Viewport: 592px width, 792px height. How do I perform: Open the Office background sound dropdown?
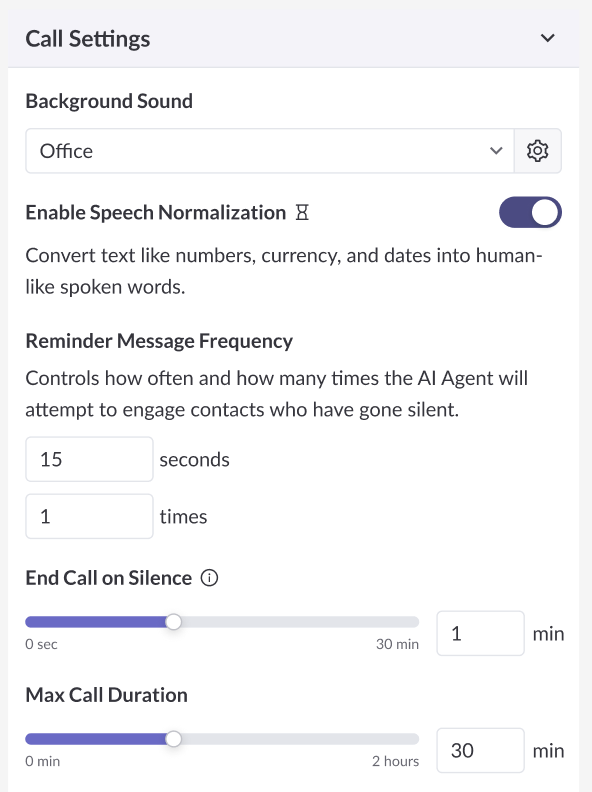270,151
